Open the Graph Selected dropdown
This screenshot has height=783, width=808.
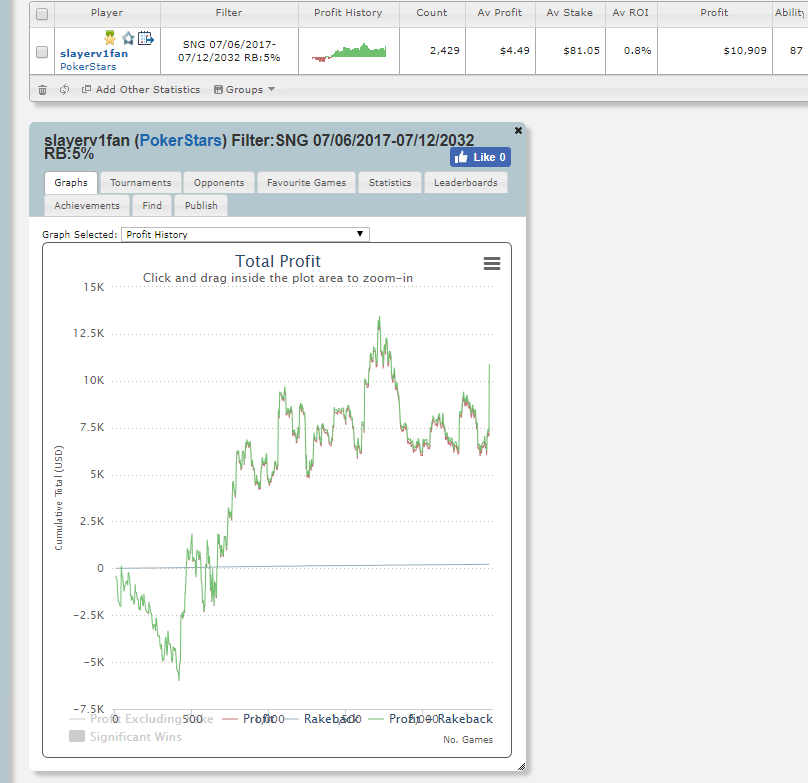(245, 235)
